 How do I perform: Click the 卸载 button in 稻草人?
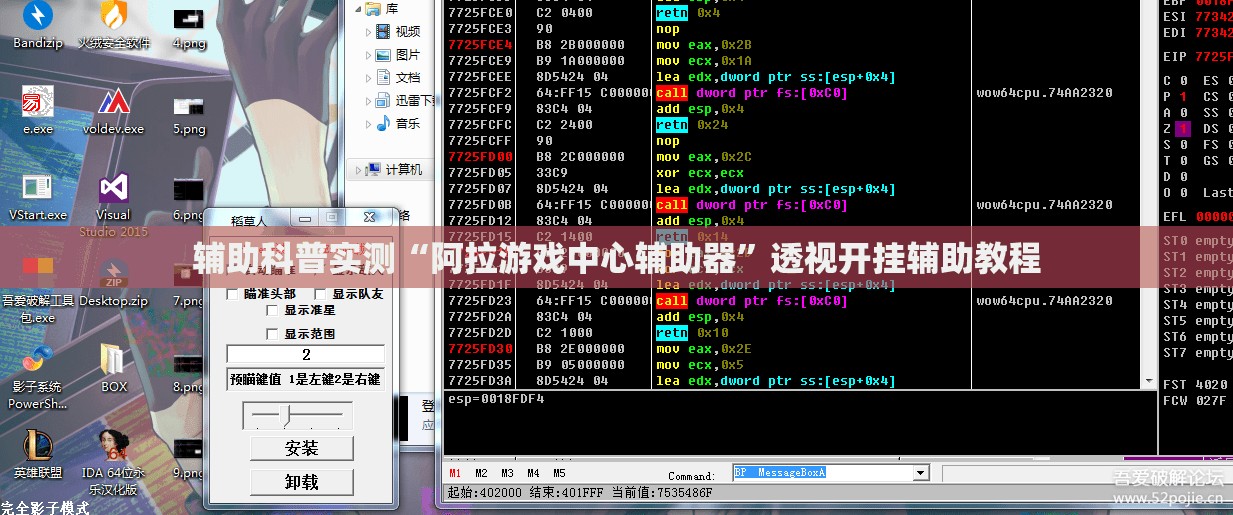tap(301, 482)
